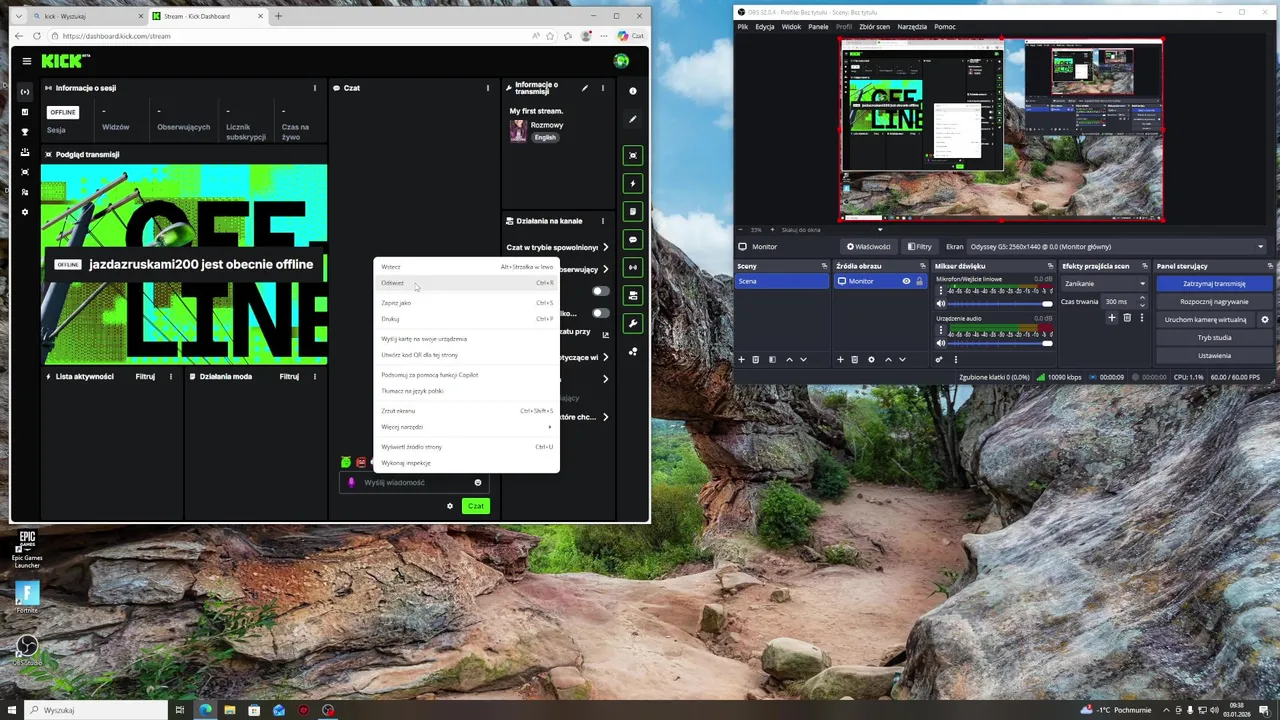The width and height of the screenshot is (1280, 720).
Task: Open Działania na kanale three-dot menu
Action: [603, 221]
